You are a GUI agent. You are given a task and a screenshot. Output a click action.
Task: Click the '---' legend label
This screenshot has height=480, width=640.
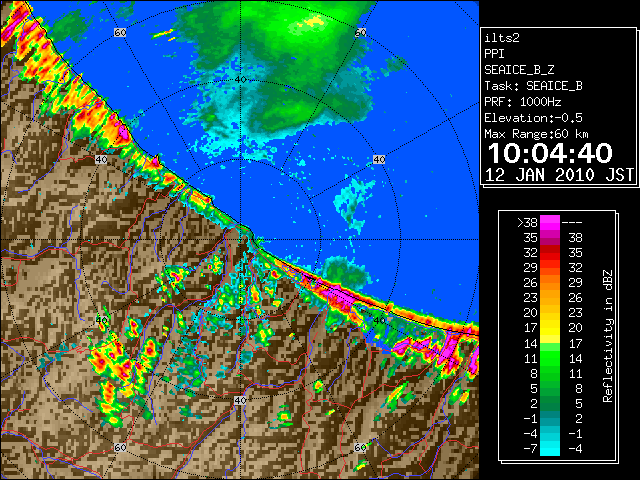[572, 223]
